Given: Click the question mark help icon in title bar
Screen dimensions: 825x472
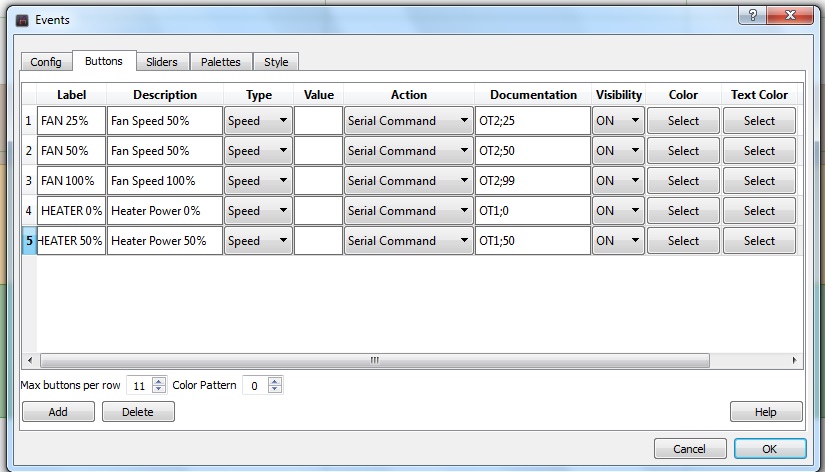Looking at the screenshot, I should 753,14.
